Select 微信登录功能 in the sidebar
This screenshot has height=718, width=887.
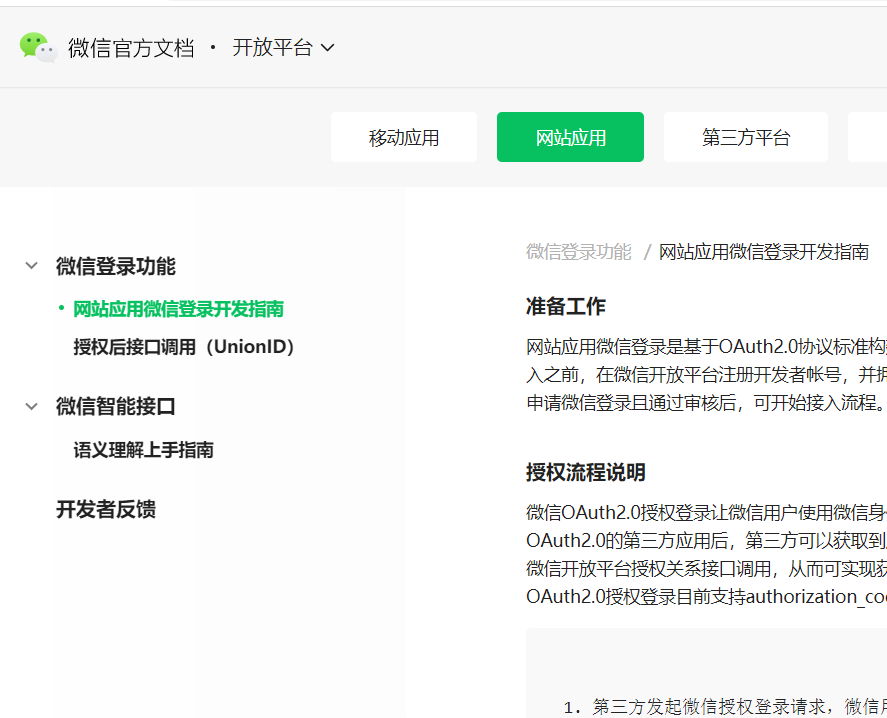pos(115,266)
